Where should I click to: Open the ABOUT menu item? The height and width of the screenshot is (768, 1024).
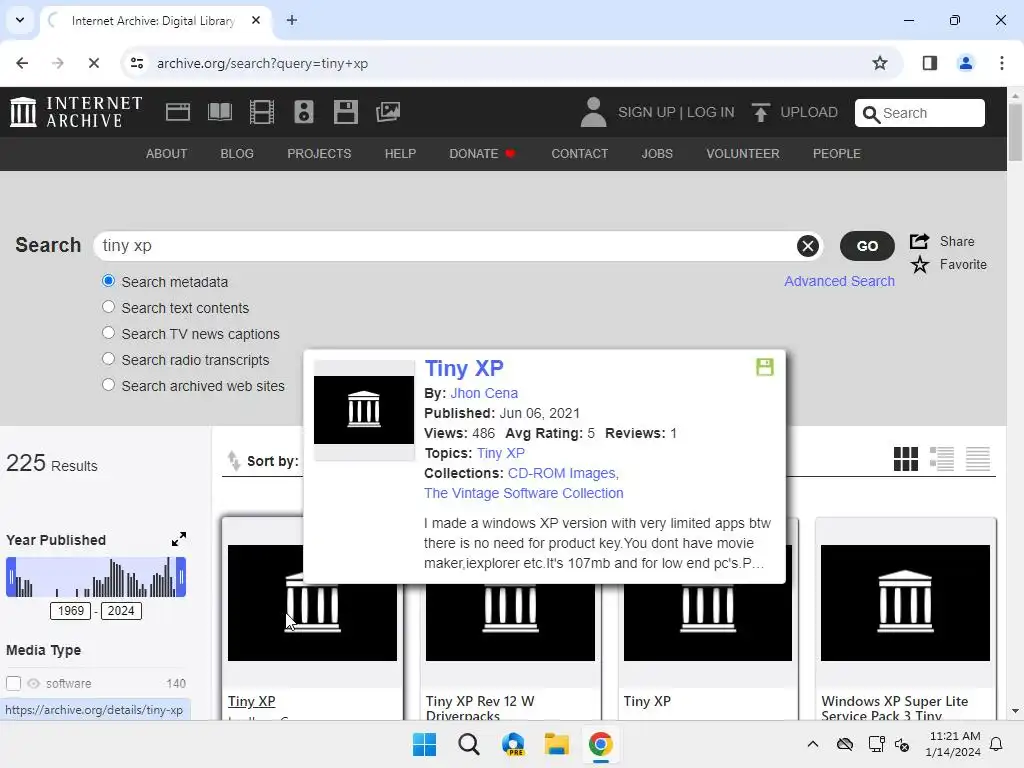167,153
